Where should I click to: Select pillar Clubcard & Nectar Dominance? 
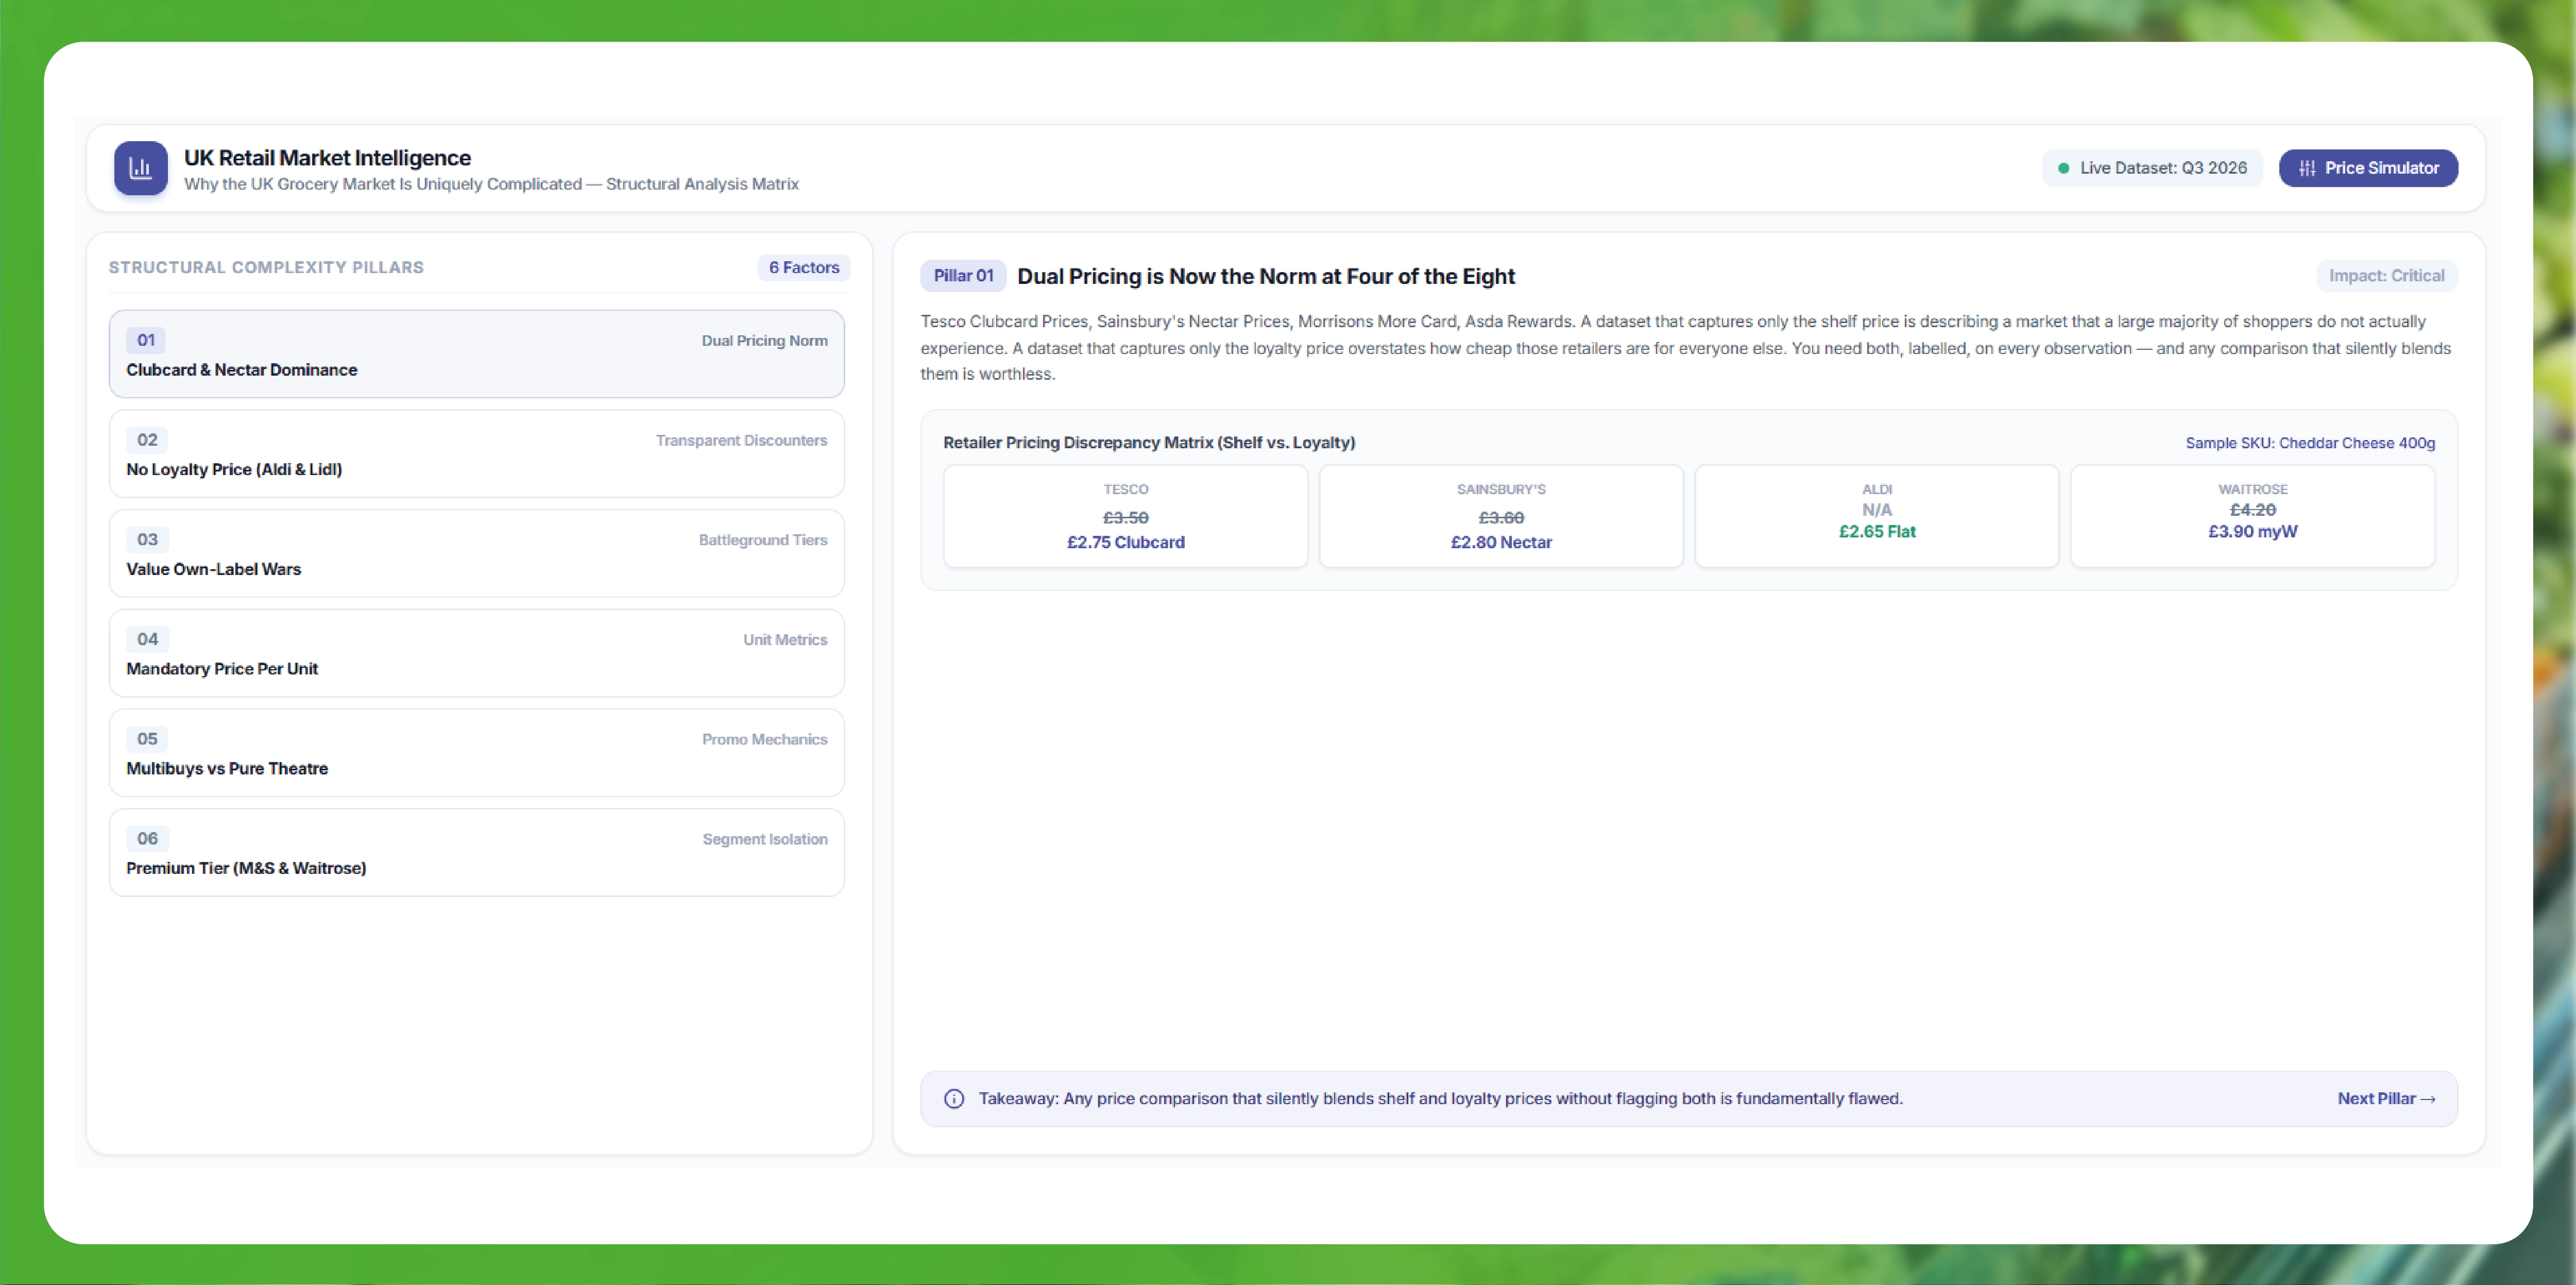(477, 354)
